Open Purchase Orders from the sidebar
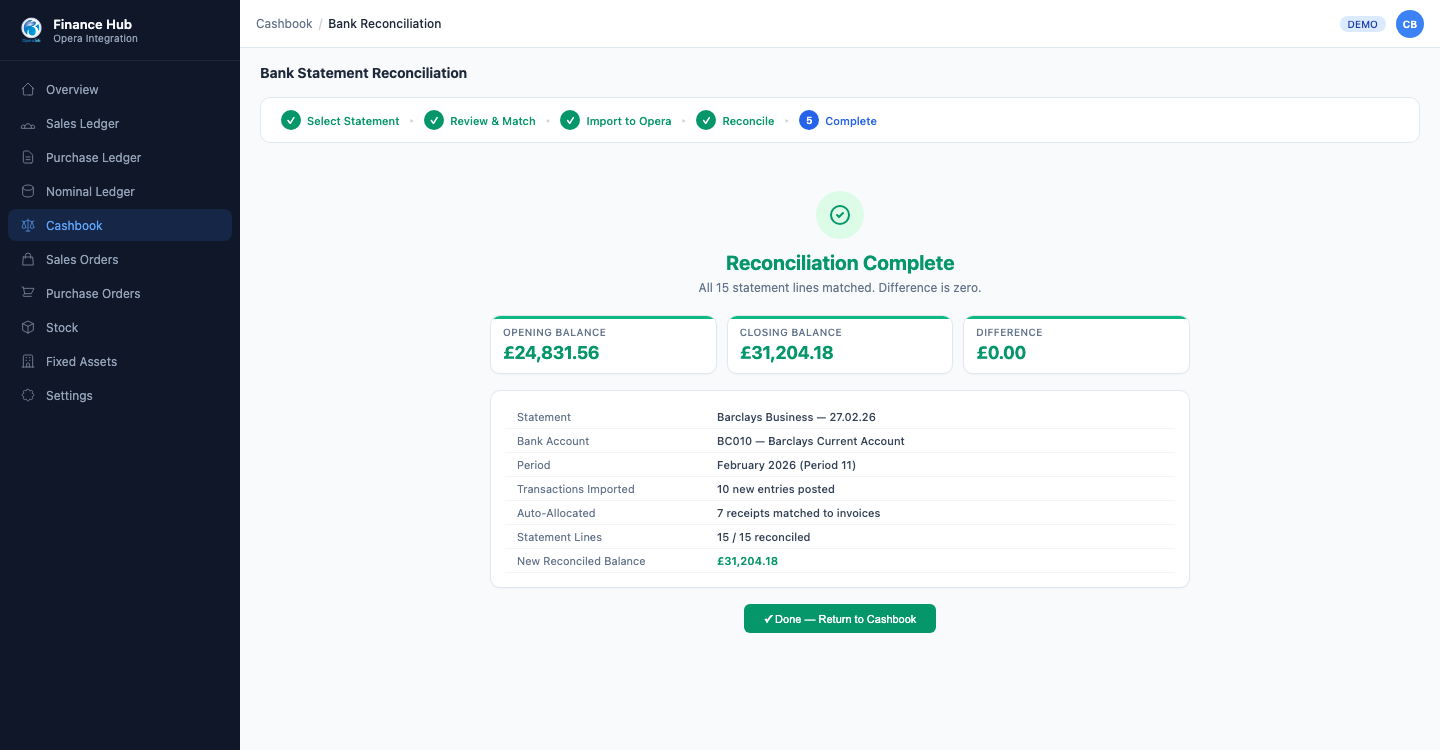Image resolution: width=1440 pixels, height=750 pixels. pyautogui.click(x=93, y=294)
